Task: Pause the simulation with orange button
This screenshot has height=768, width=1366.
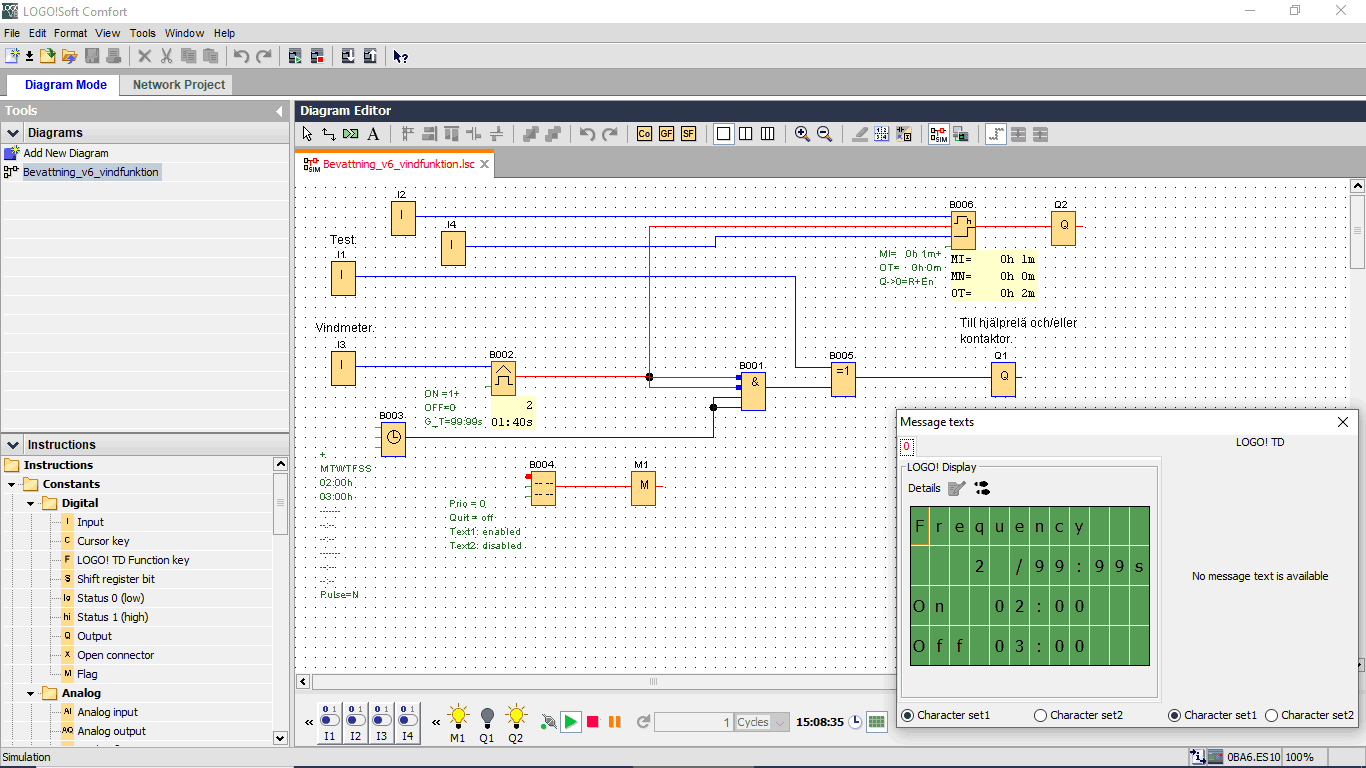Action: click(615, 722)
